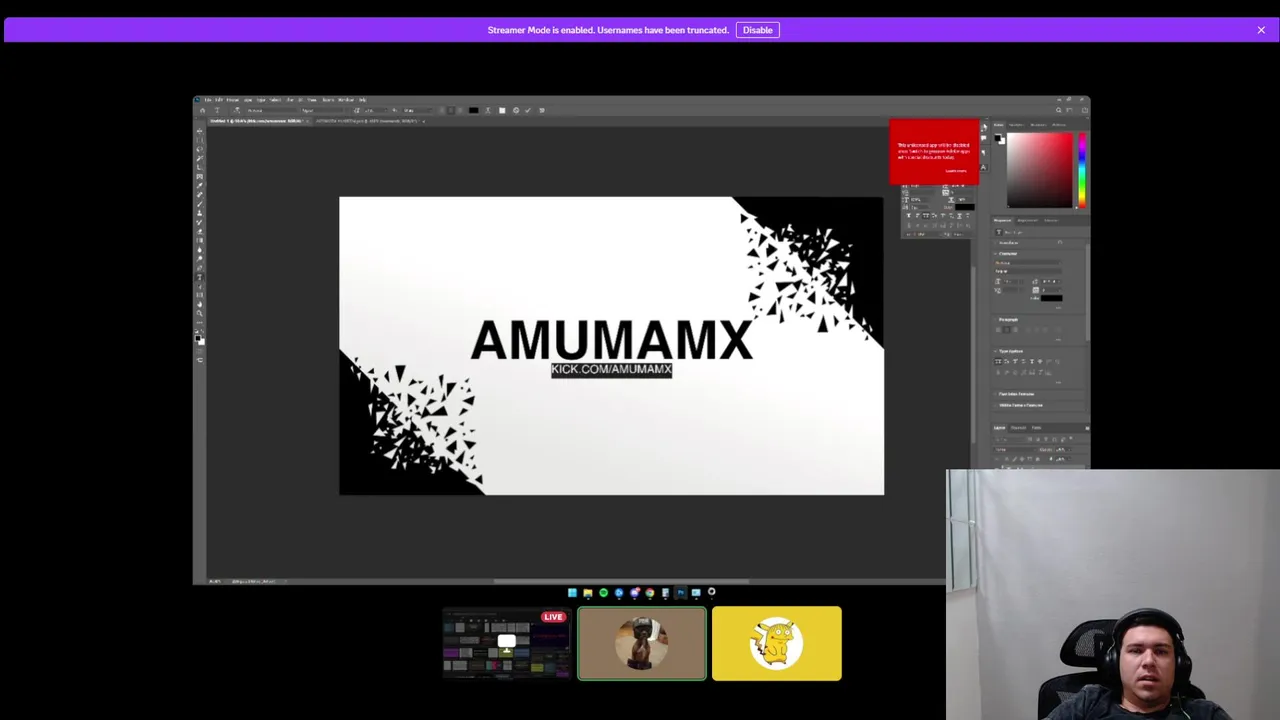
Task: Open the Properties panel tab
Action: (x=1002, y=220)
